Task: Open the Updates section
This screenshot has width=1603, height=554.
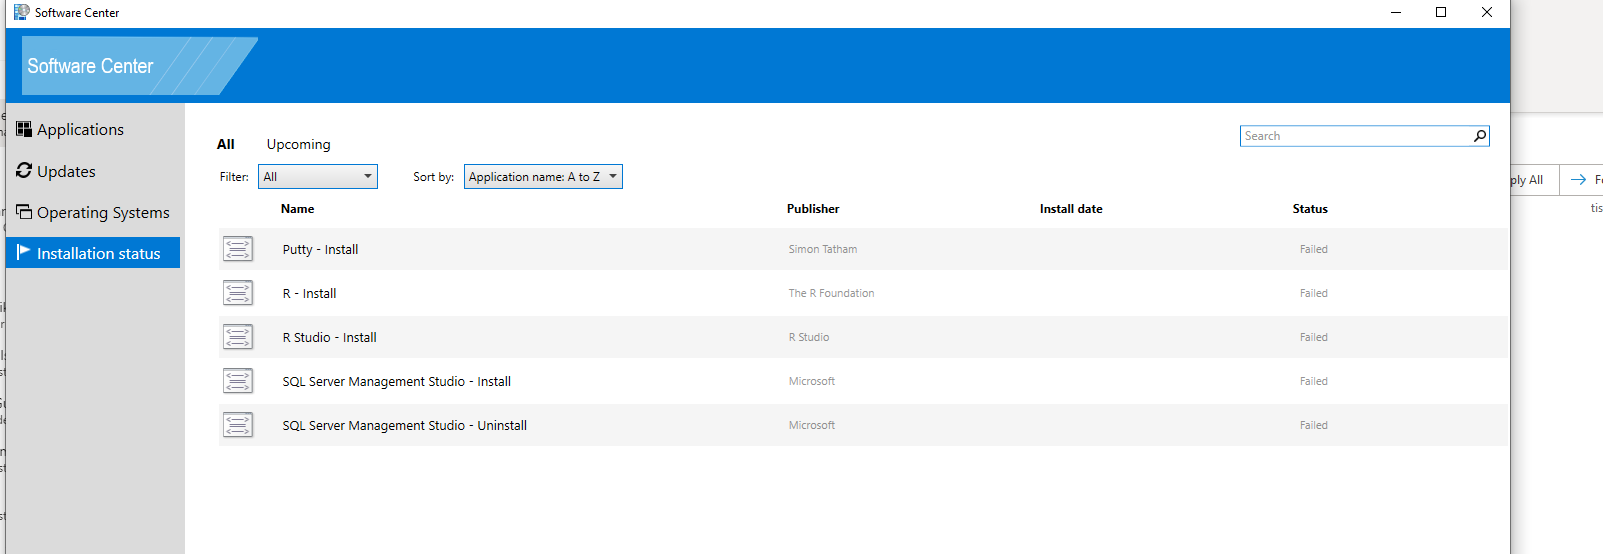Action: point(66,172)
